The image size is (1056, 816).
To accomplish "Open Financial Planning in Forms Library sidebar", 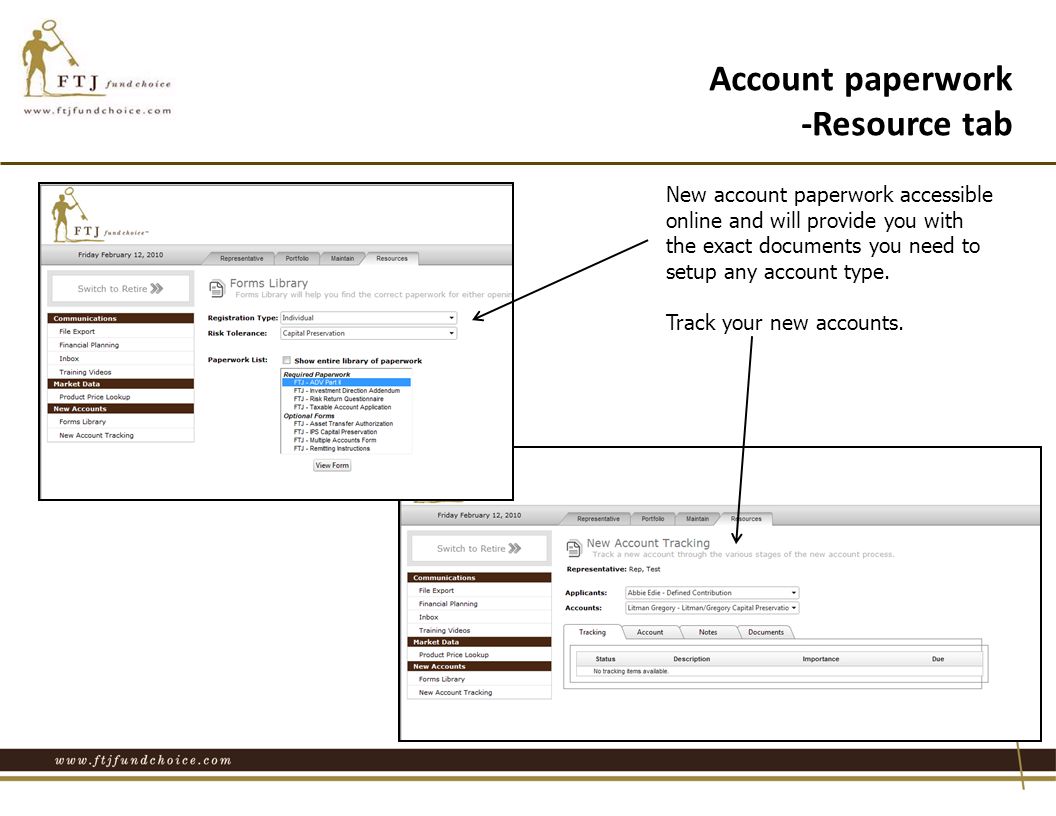I will coord(89,345).
